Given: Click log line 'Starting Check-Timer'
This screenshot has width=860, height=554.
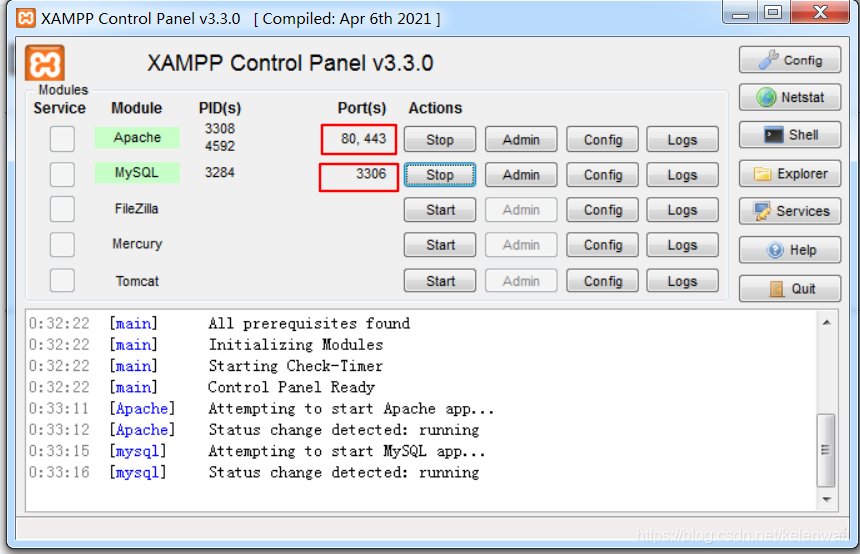Looking at the screenshot, I should (x=296, y=366).
